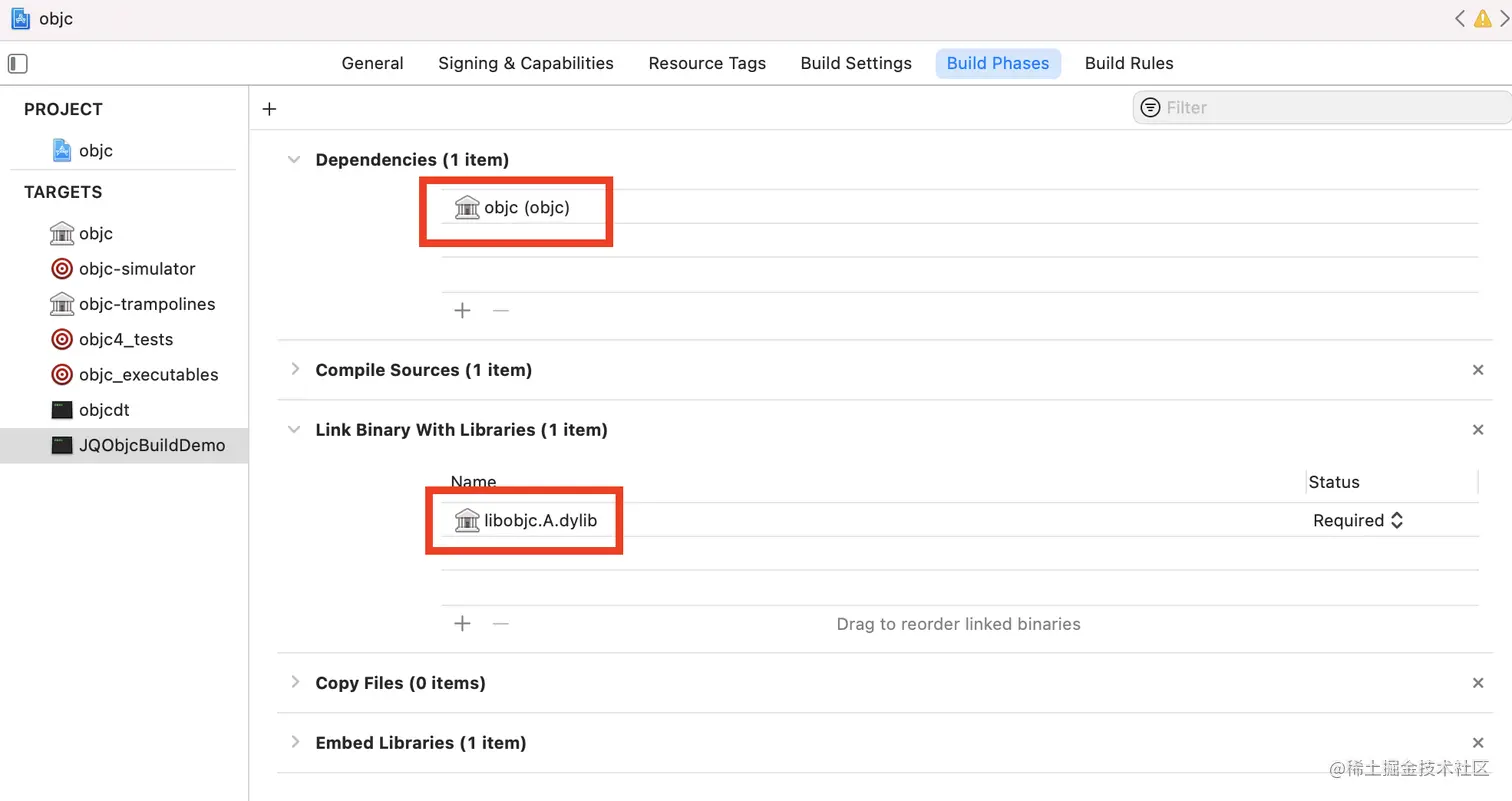Click the objc title in window title bar

coord(56,19)
